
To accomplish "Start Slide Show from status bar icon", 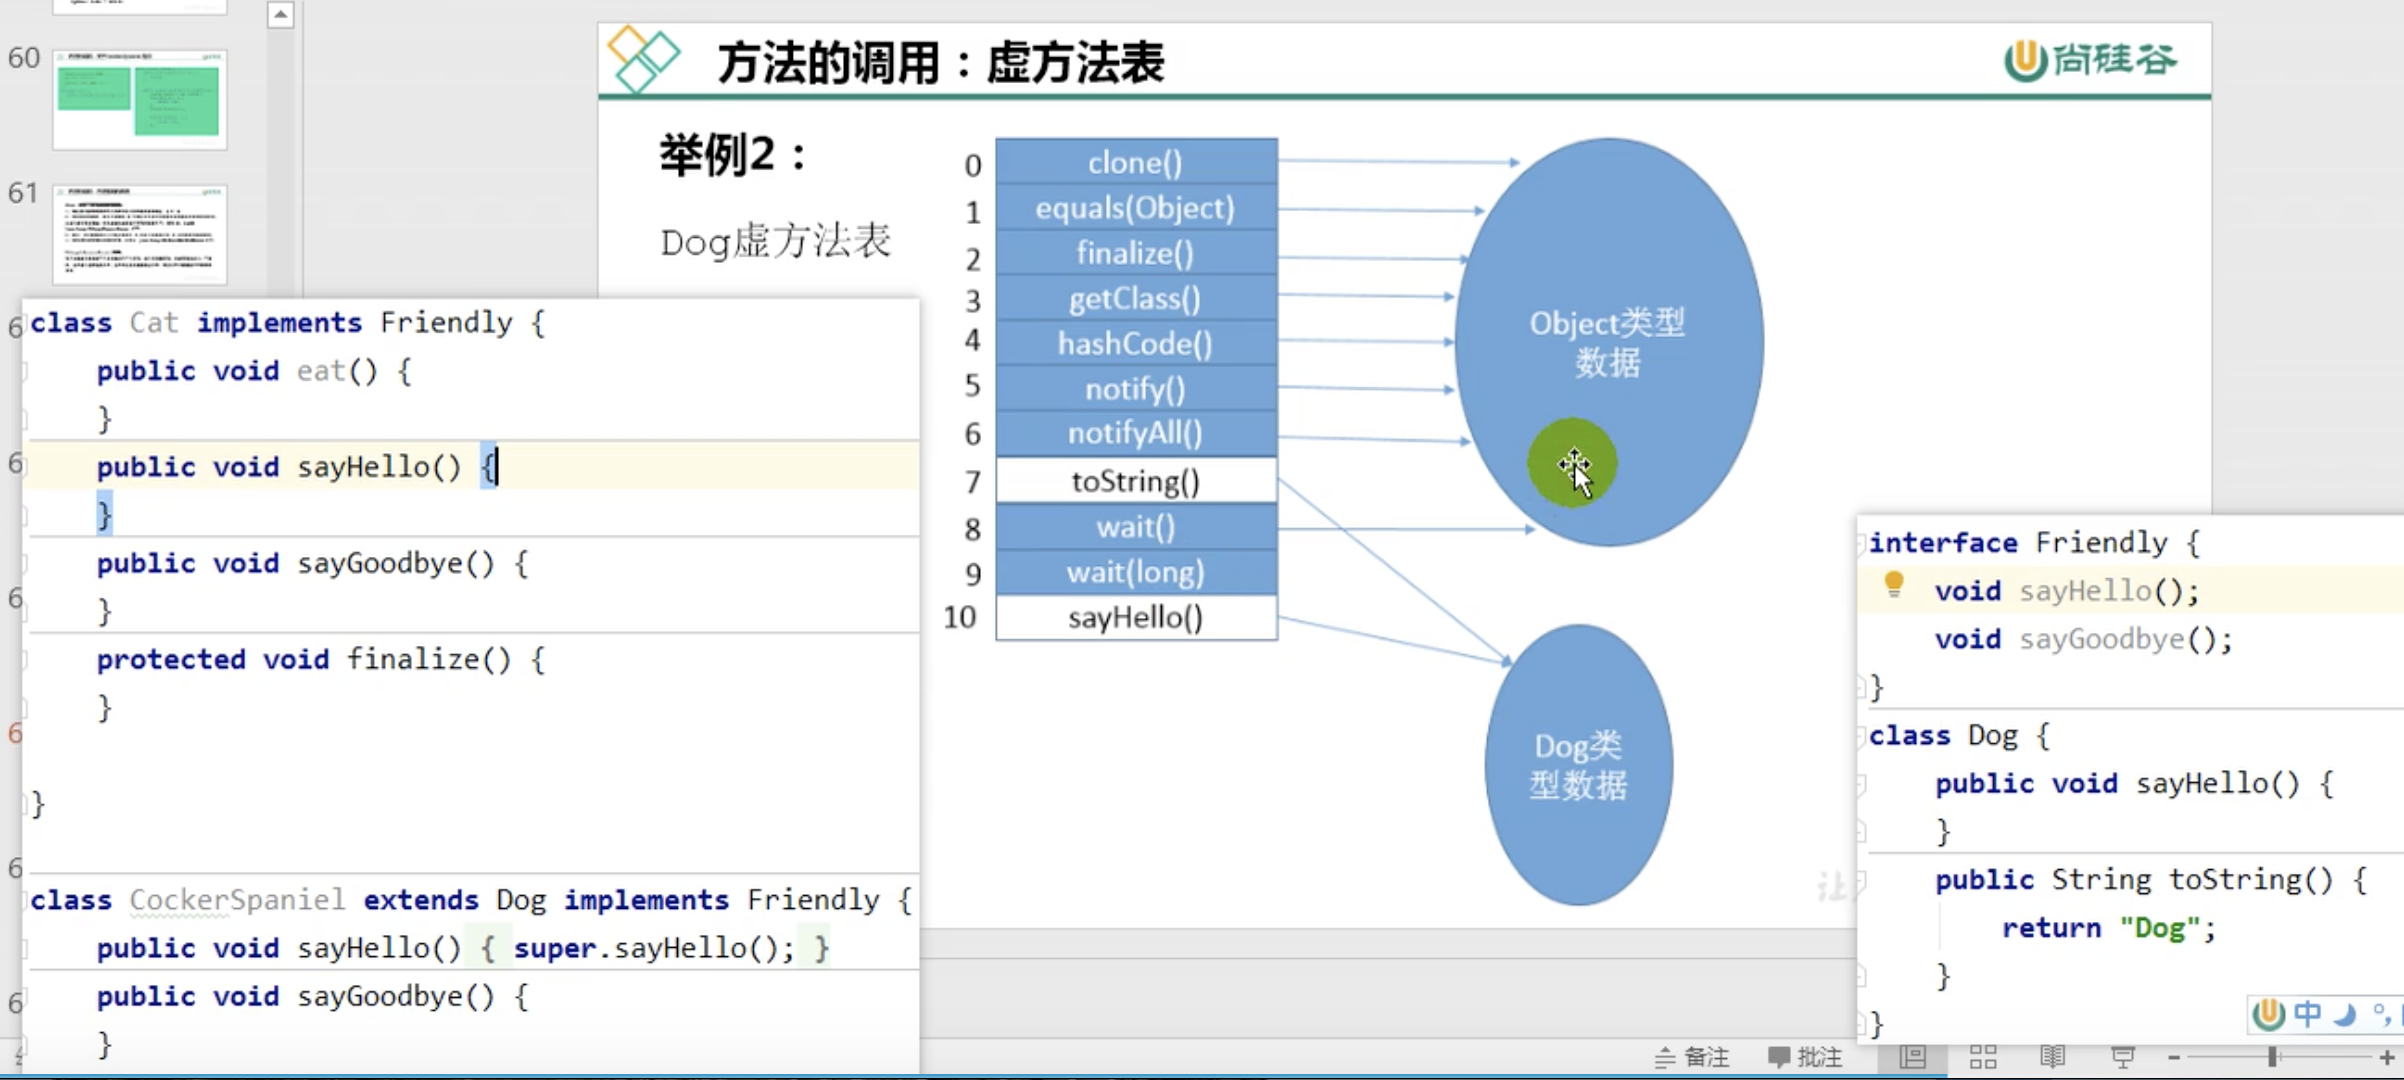I will tap(2122, 1057).
